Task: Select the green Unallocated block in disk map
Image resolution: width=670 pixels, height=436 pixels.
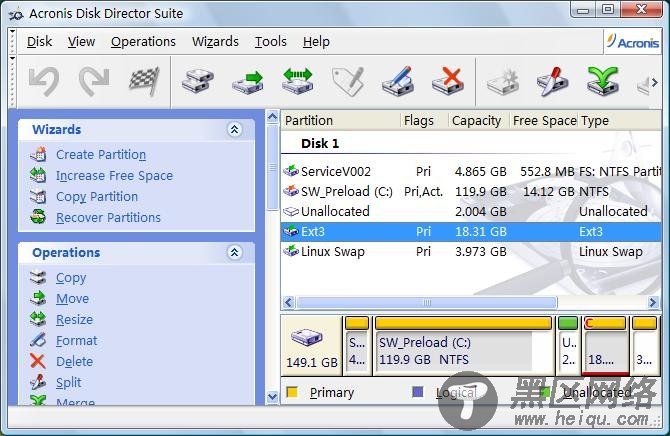Action: [569, 346]
